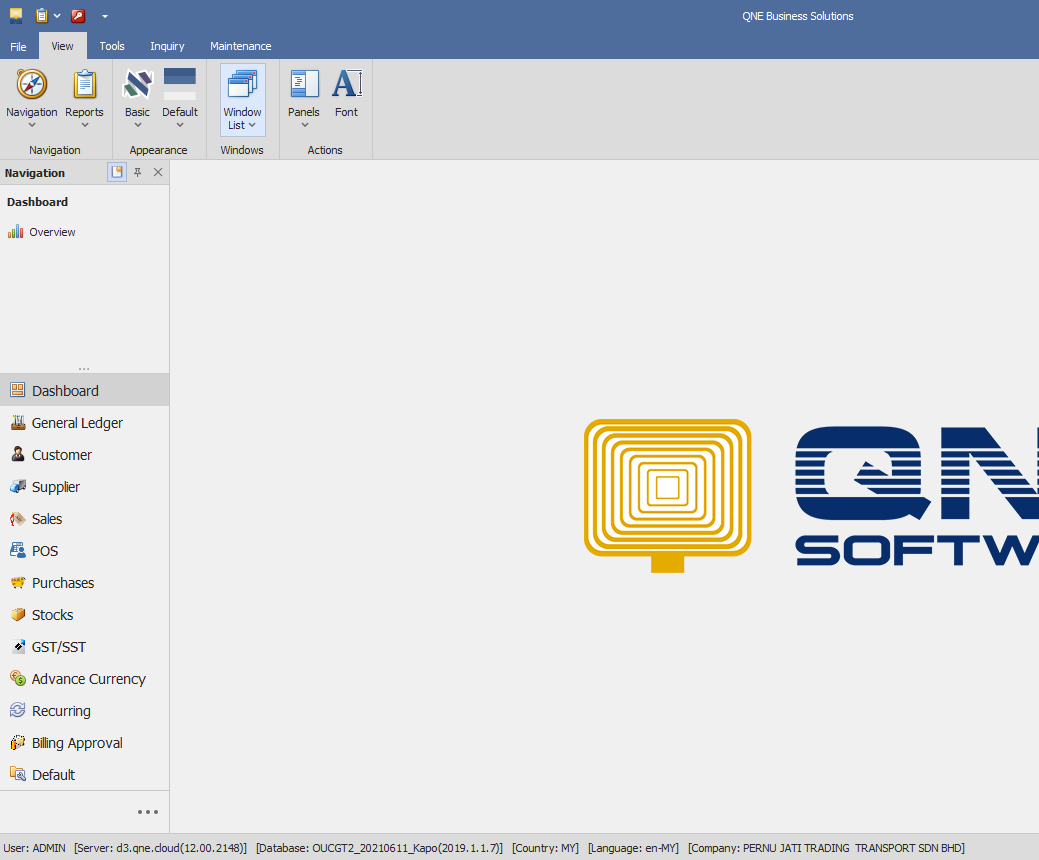1039x860 pixels.
Task: Click the Overview chart icon in Dashboard
Action: (x=15, y=231)
